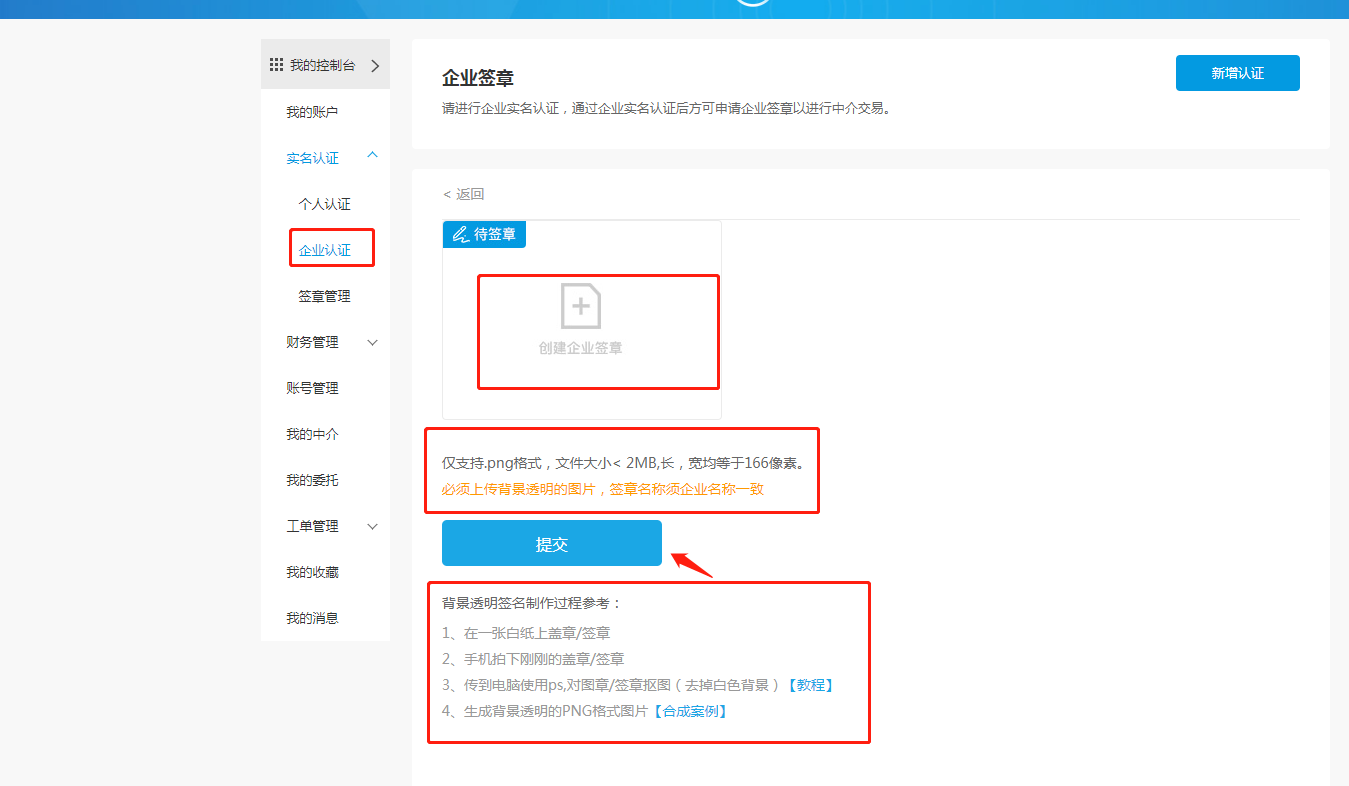Open the 【教程】 tutorial link
1349x786 pixels.
(809, 685)
